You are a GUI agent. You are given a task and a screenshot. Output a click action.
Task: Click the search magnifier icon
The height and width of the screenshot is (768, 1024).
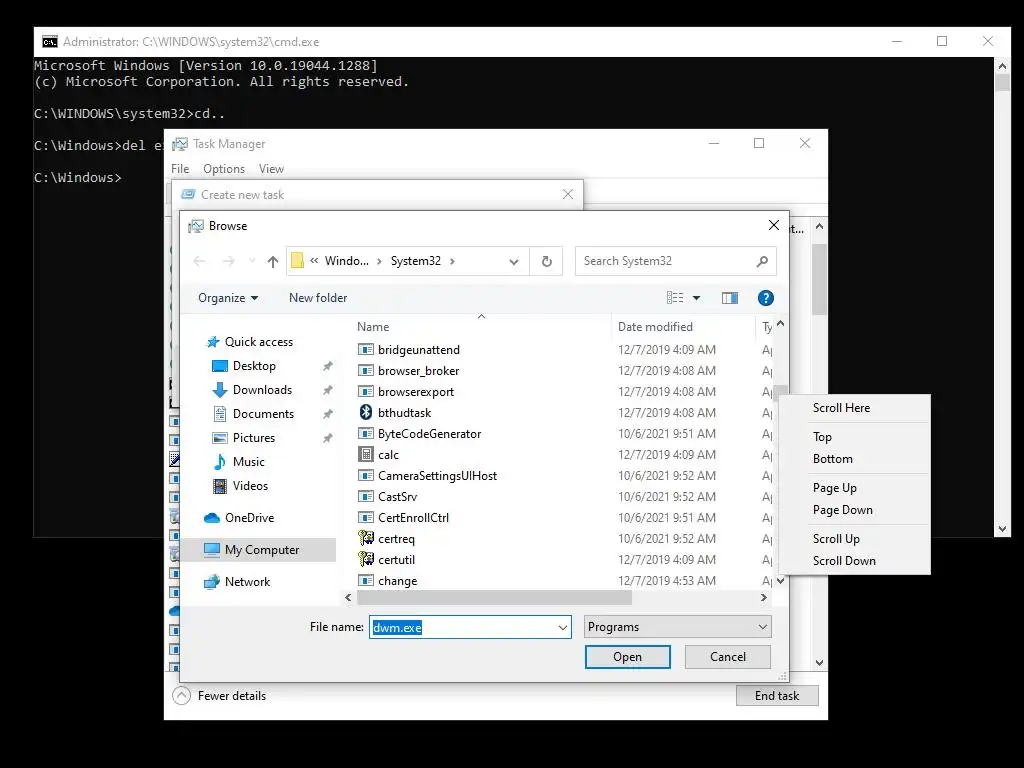point(761,261)
